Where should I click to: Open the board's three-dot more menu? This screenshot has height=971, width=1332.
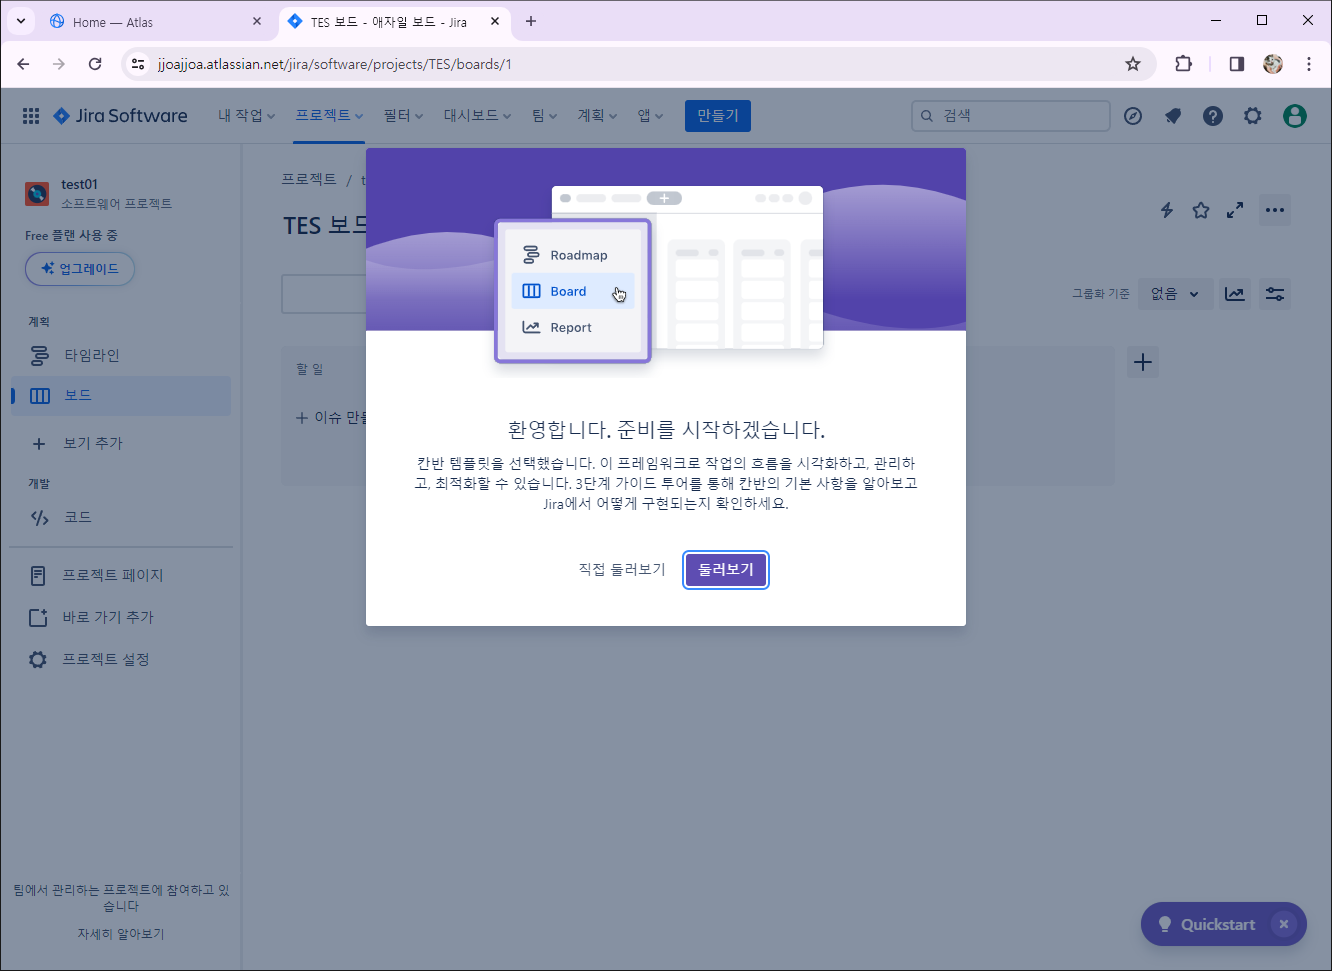[1275, 210]
